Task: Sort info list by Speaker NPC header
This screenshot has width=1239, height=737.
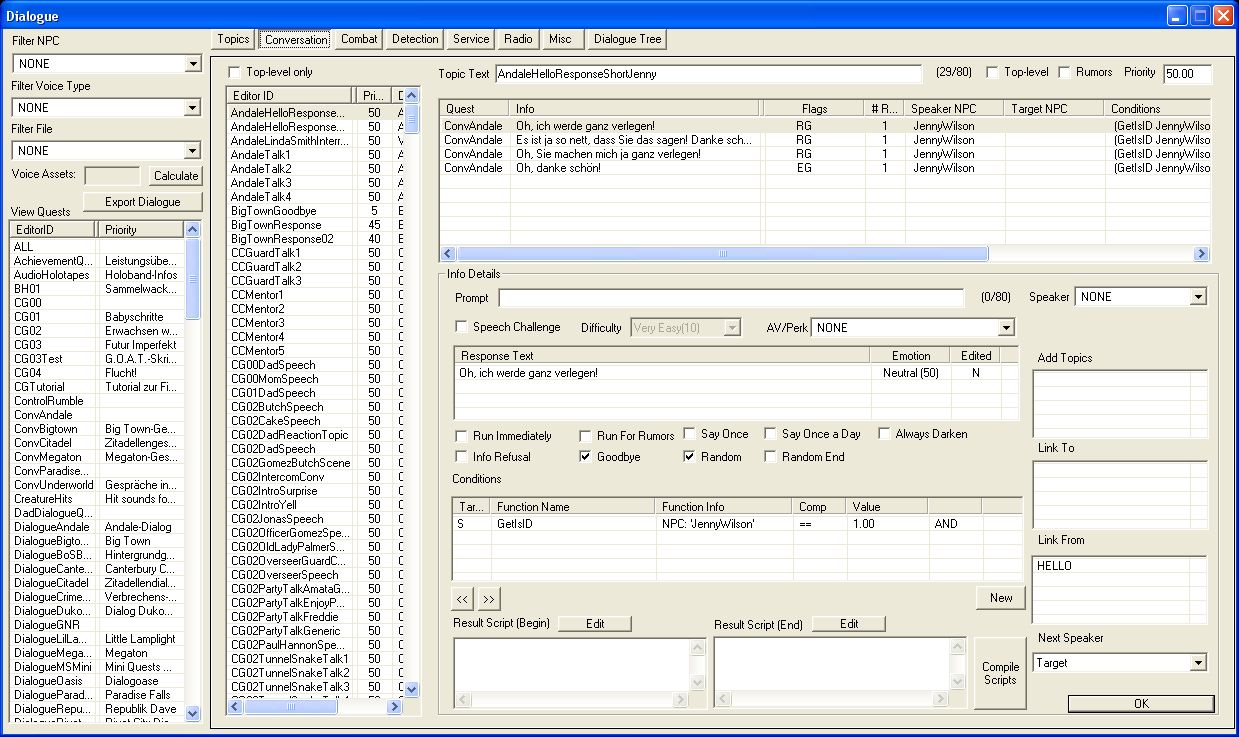Action: (955, 108)
